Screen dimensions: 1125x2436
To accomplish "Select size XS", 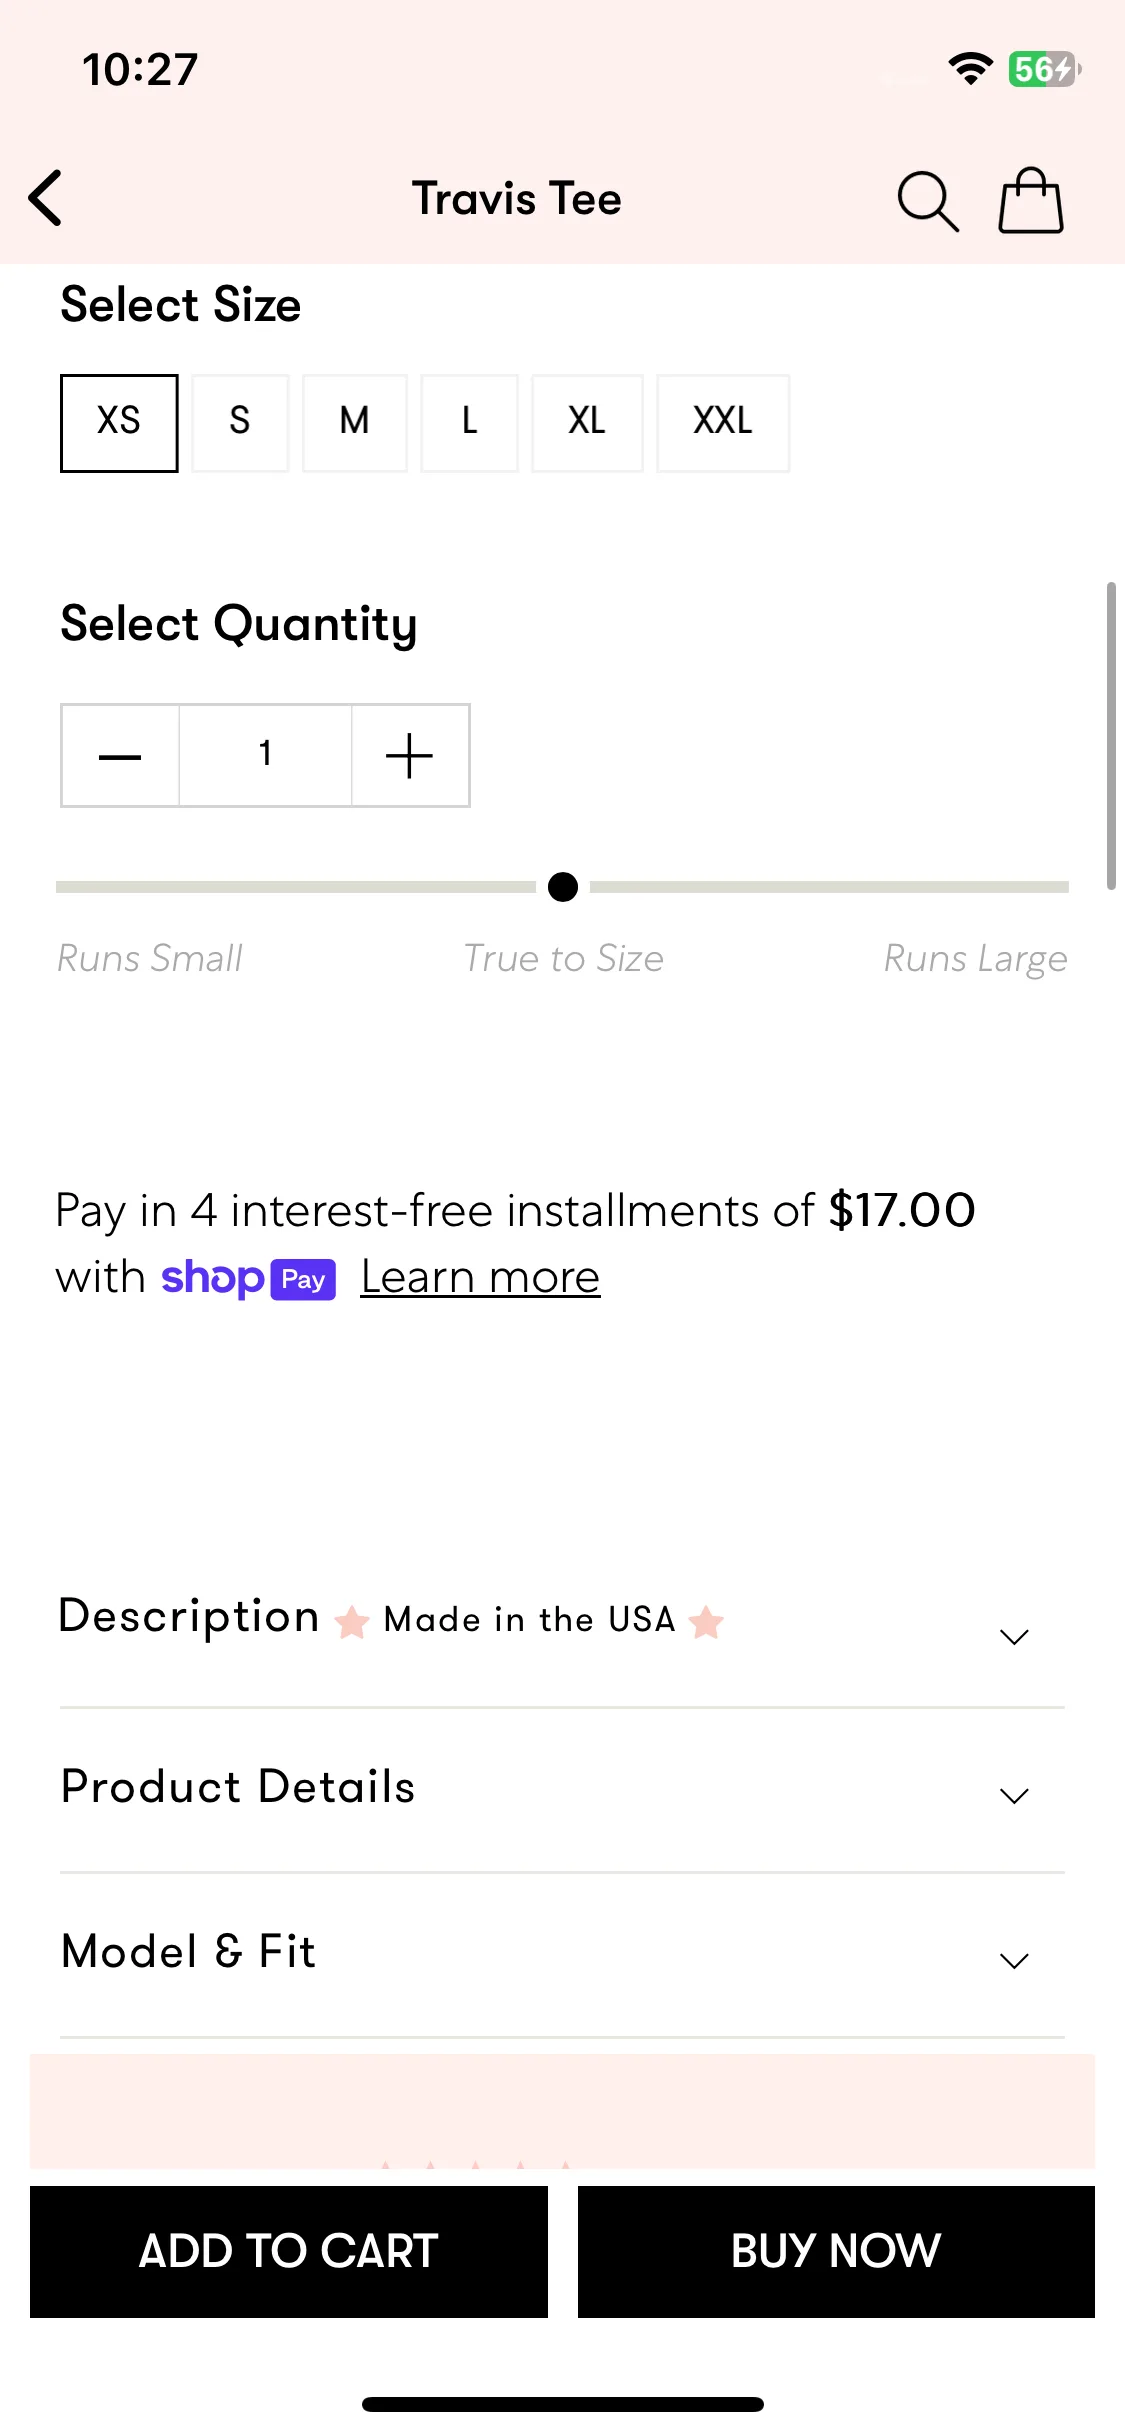I will pyautogui.click(x=119, y=423).
